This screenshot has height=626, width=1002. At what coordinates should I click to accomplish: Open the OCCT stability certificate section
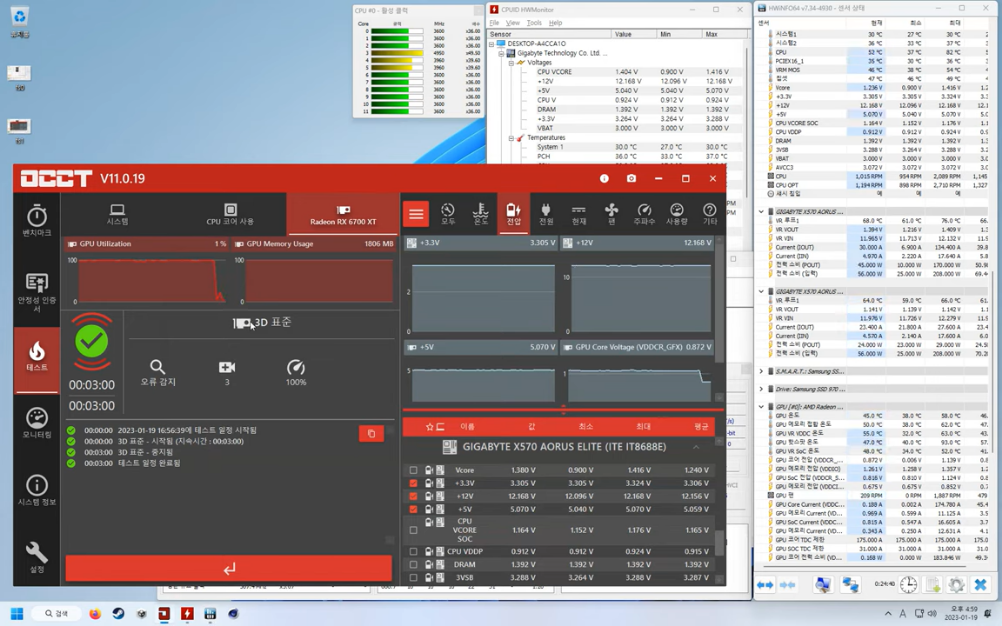(x=36, y=293)
